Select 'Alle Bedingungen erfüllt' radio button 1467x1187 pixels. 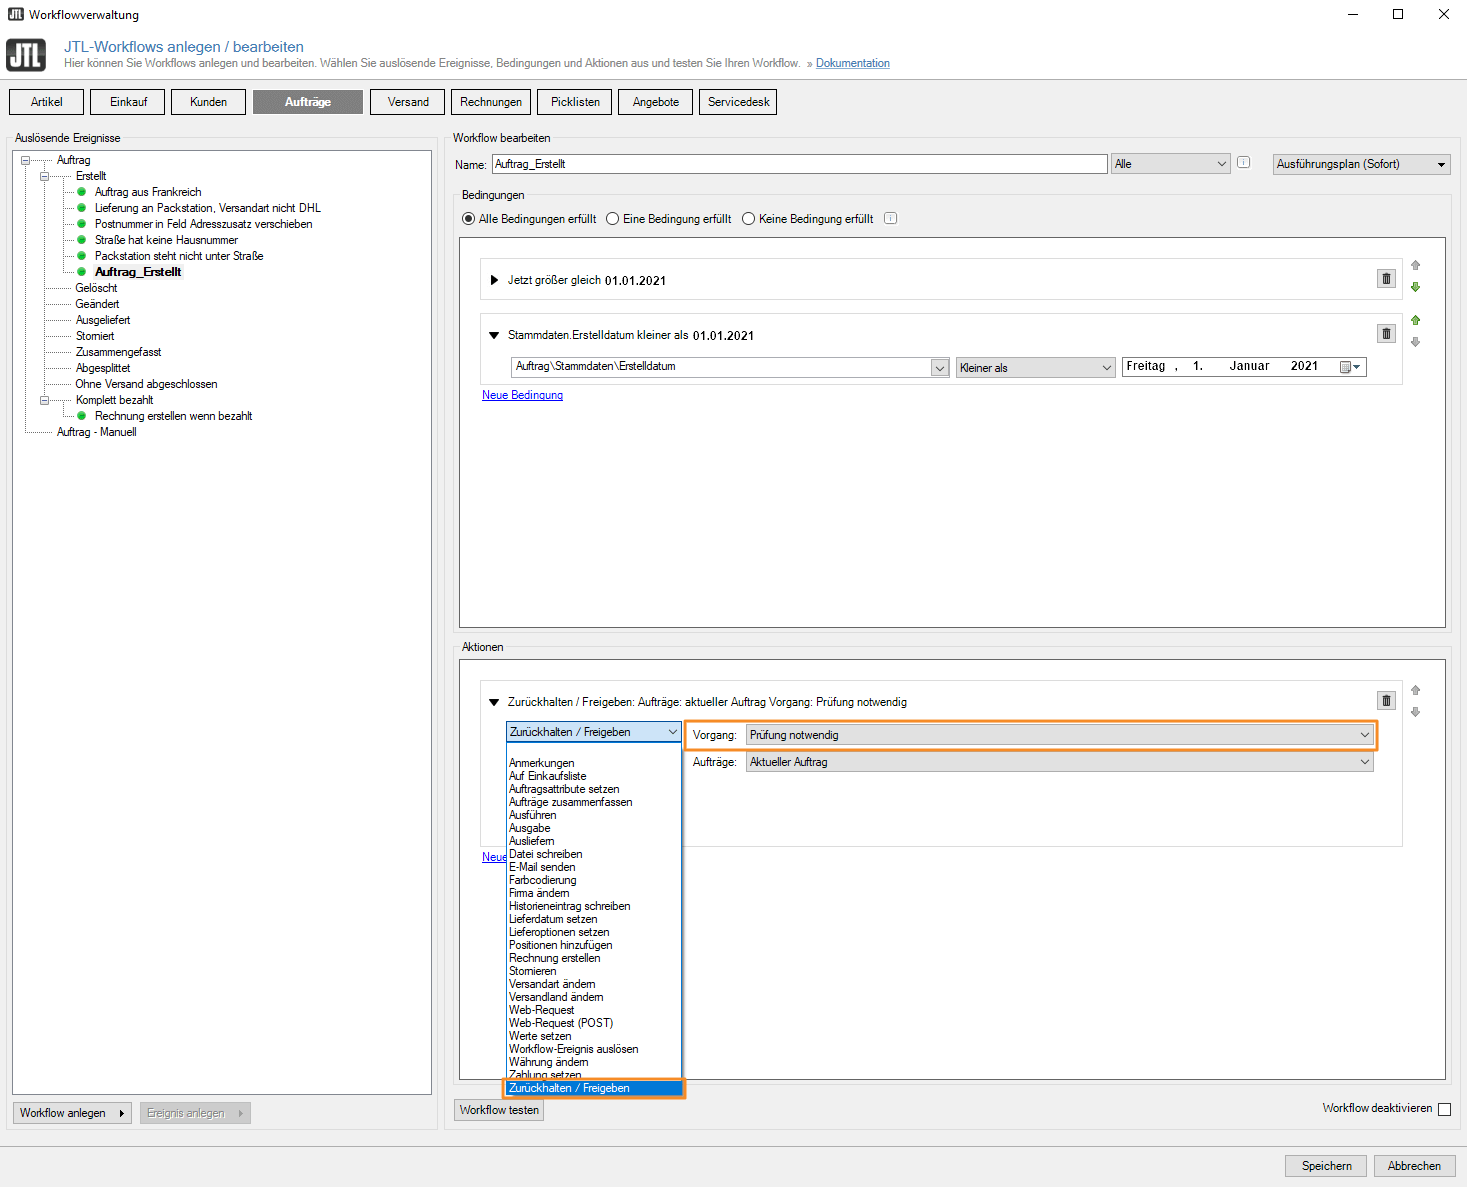tap(468, 219)
